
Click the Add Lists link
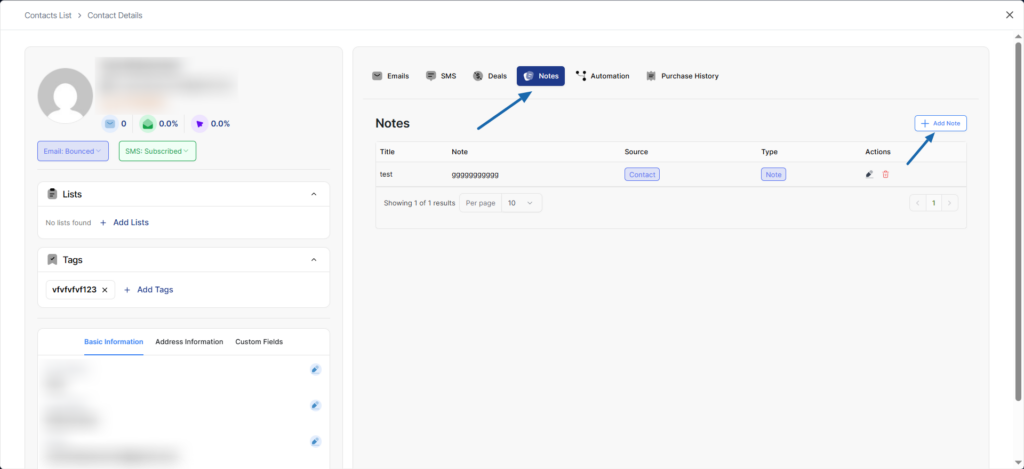(125, 222)
